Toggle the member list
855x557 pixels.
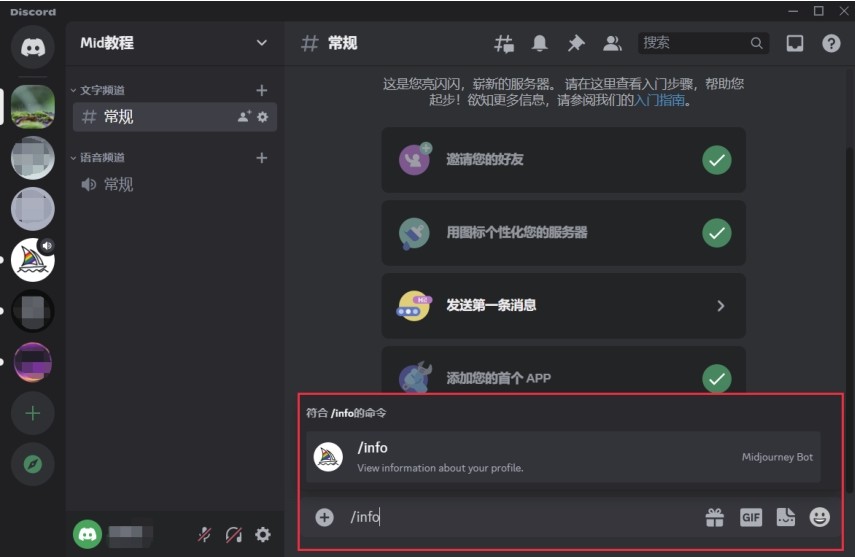click(x=612, y=43)
